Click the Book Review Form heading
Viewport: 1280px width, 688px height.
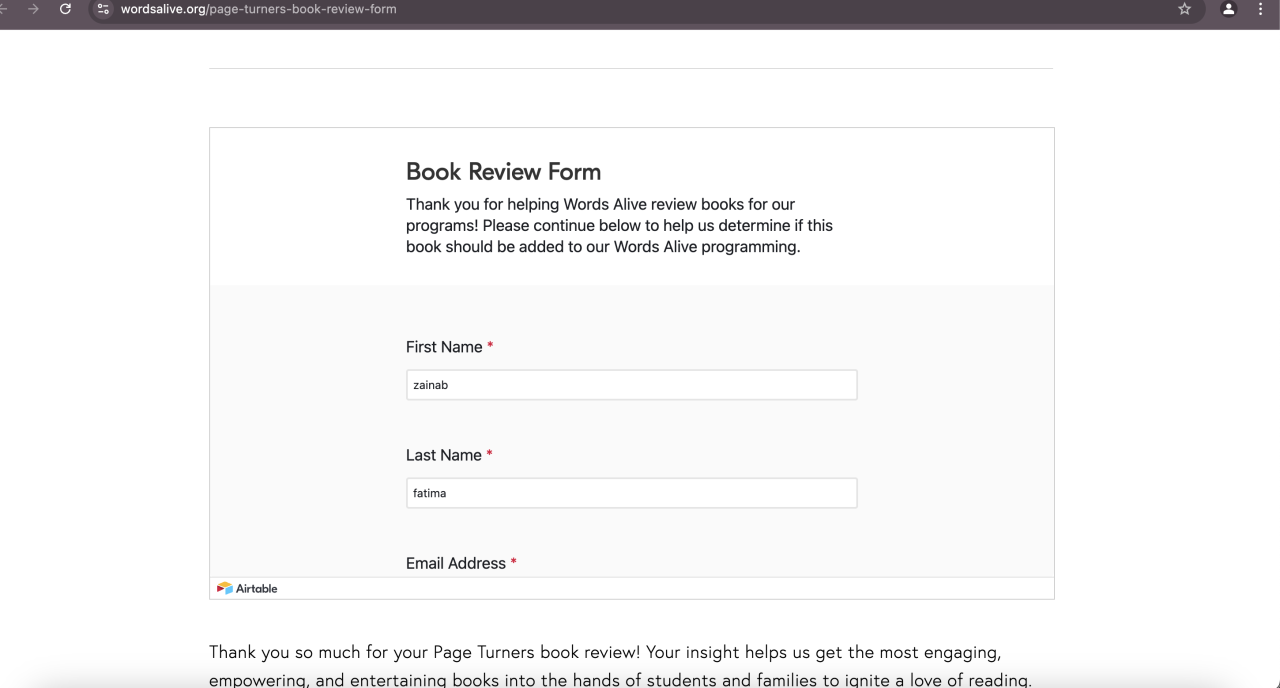503,171
